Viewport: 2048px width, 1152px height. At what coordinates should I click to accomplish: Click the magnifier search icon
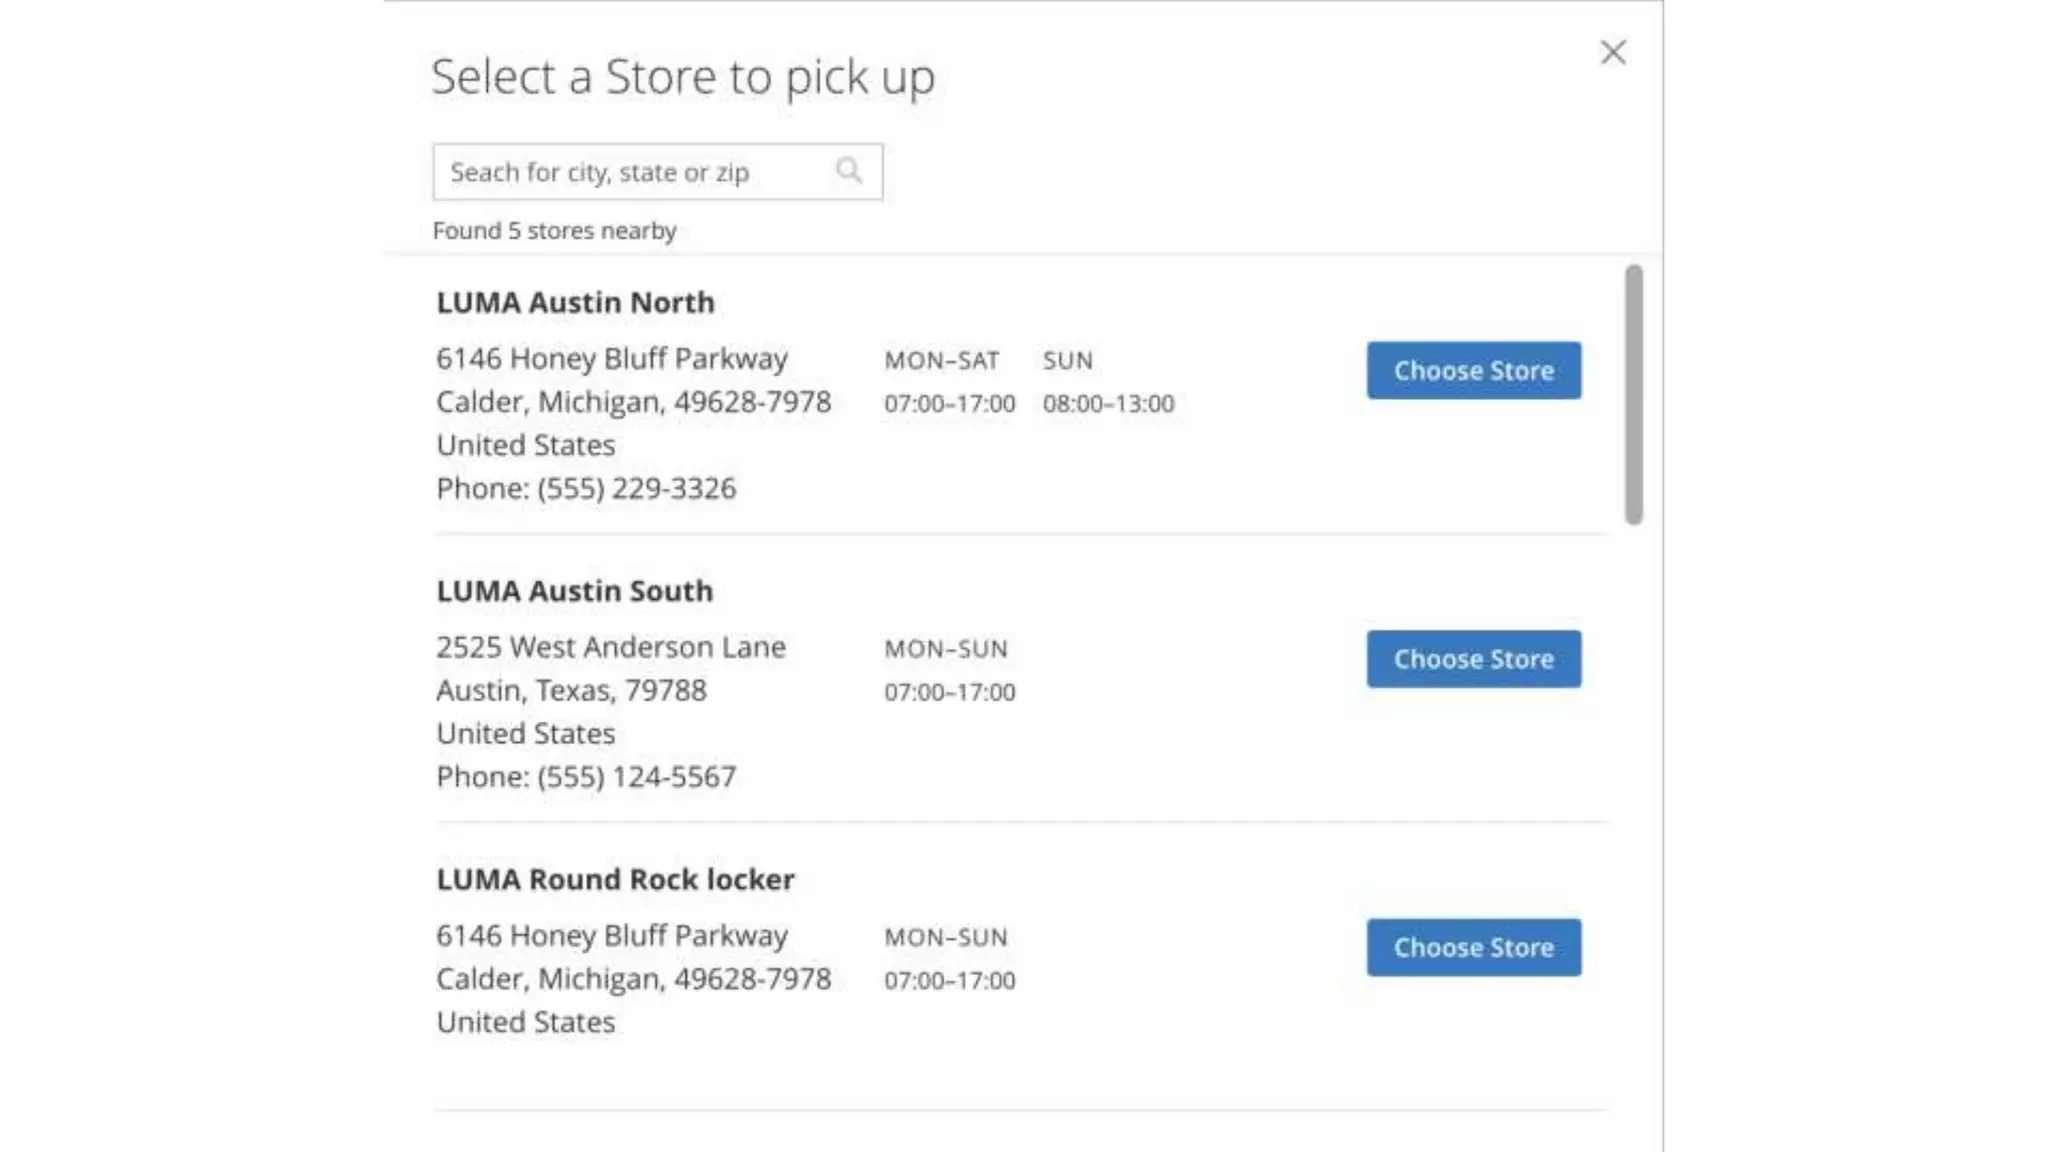(849, 171)
